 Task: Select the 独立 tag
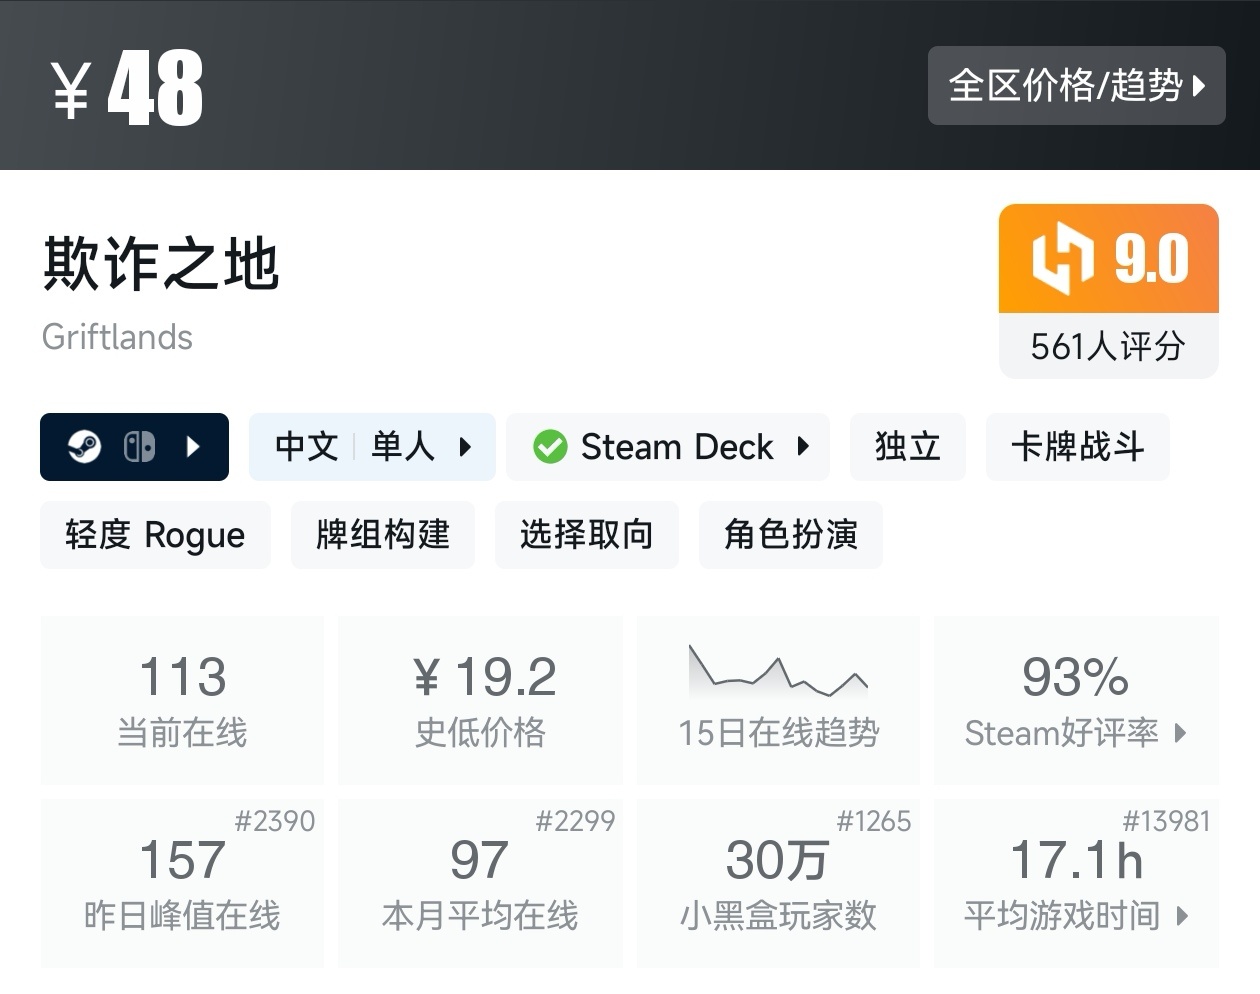pos(907,446)
